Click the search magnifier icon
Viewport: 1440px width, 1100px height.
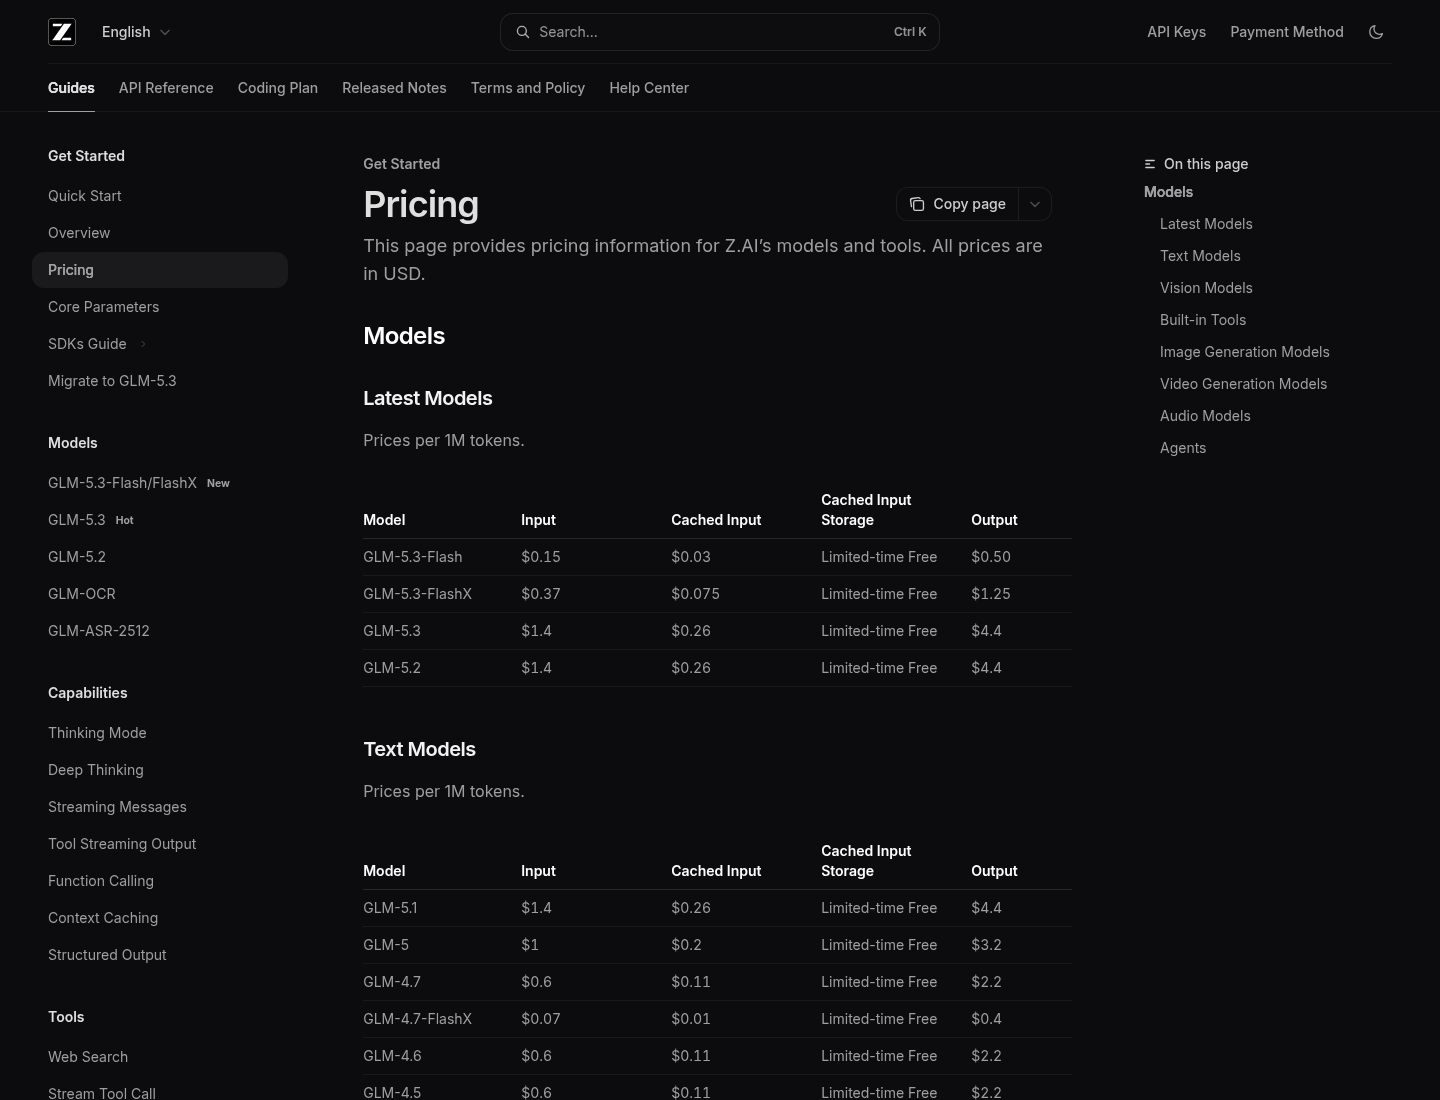pyautogui.click(x=522, y=32)
